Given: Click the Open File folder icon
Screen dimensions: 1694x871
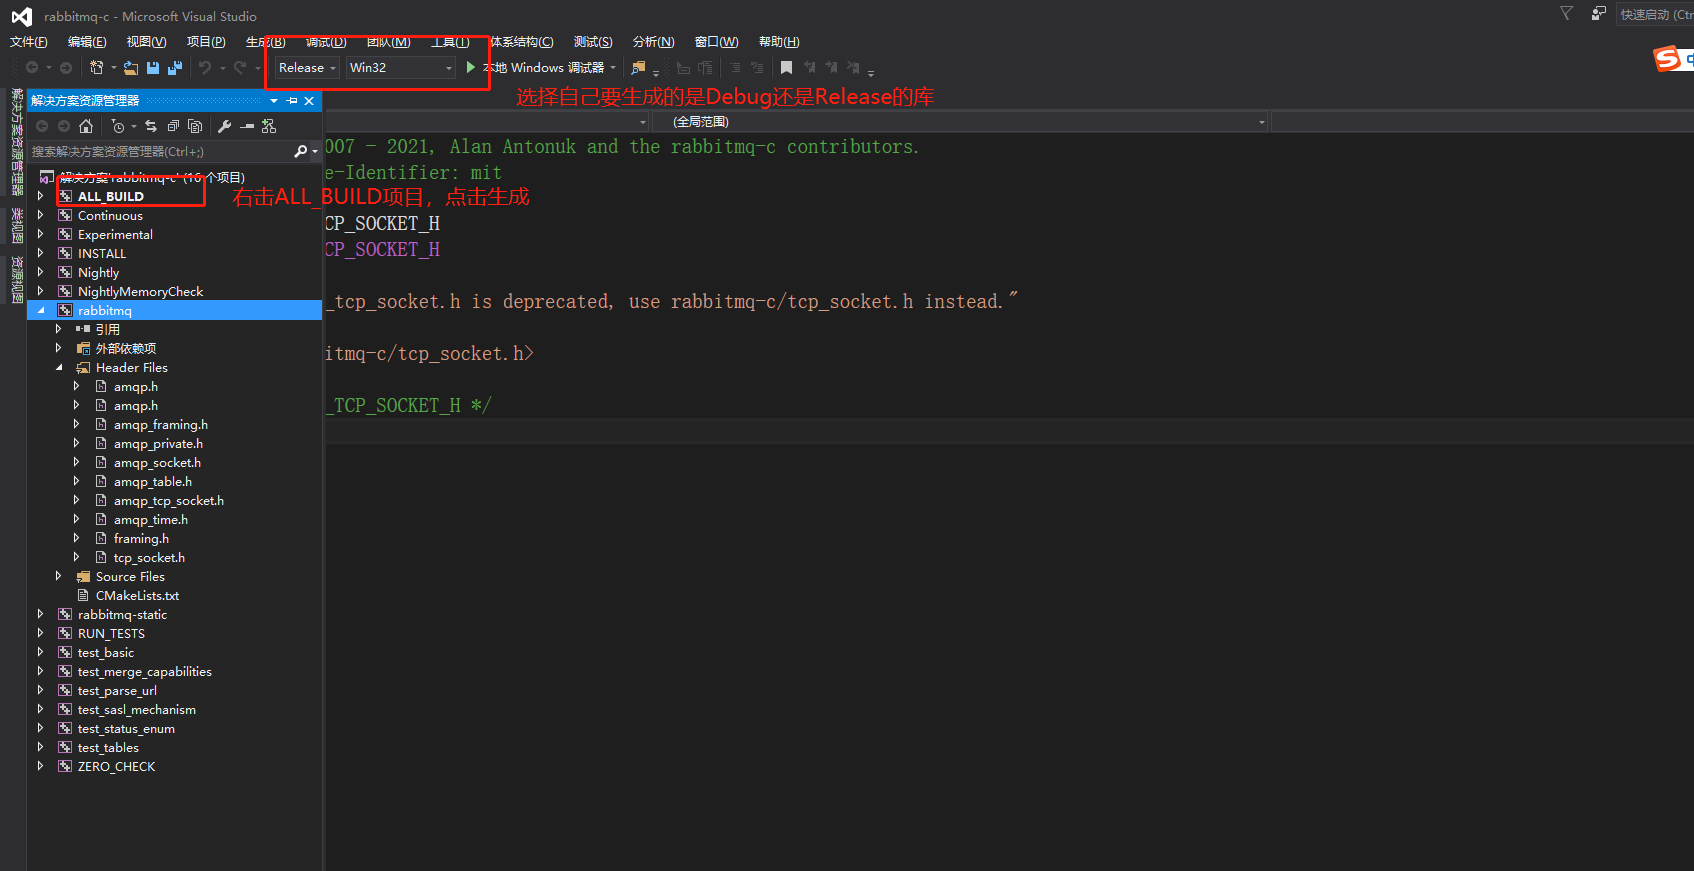Looking at the screenshot, I should click(x=131, y=68).
